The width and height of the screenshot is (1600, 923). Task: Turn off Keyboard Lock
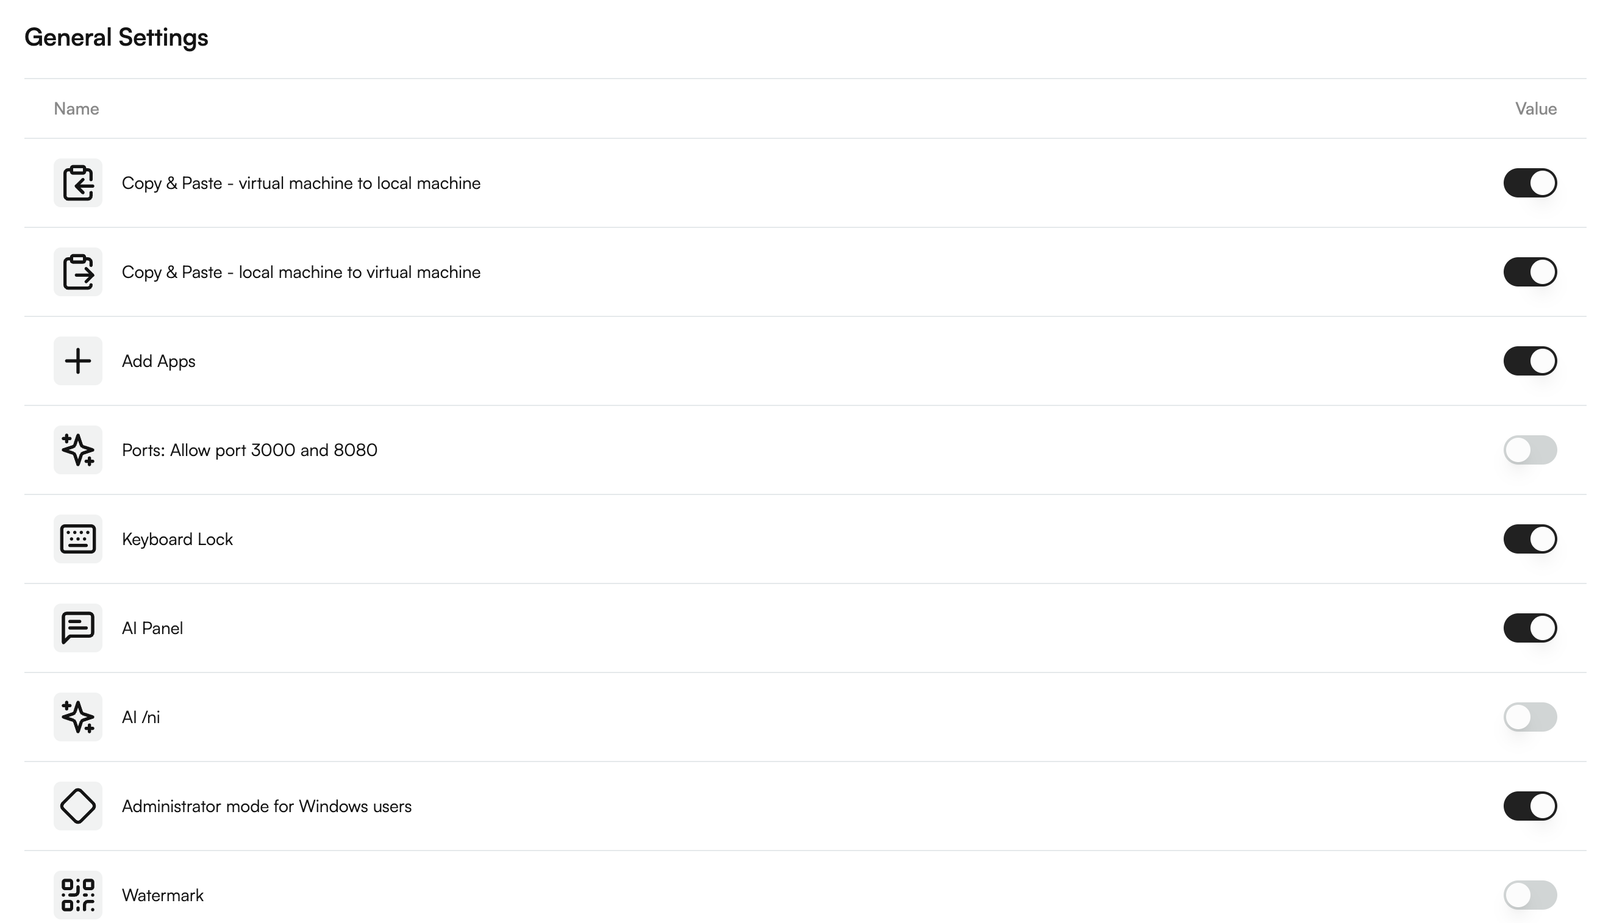pyautogui.click(x=1530, y=539)
